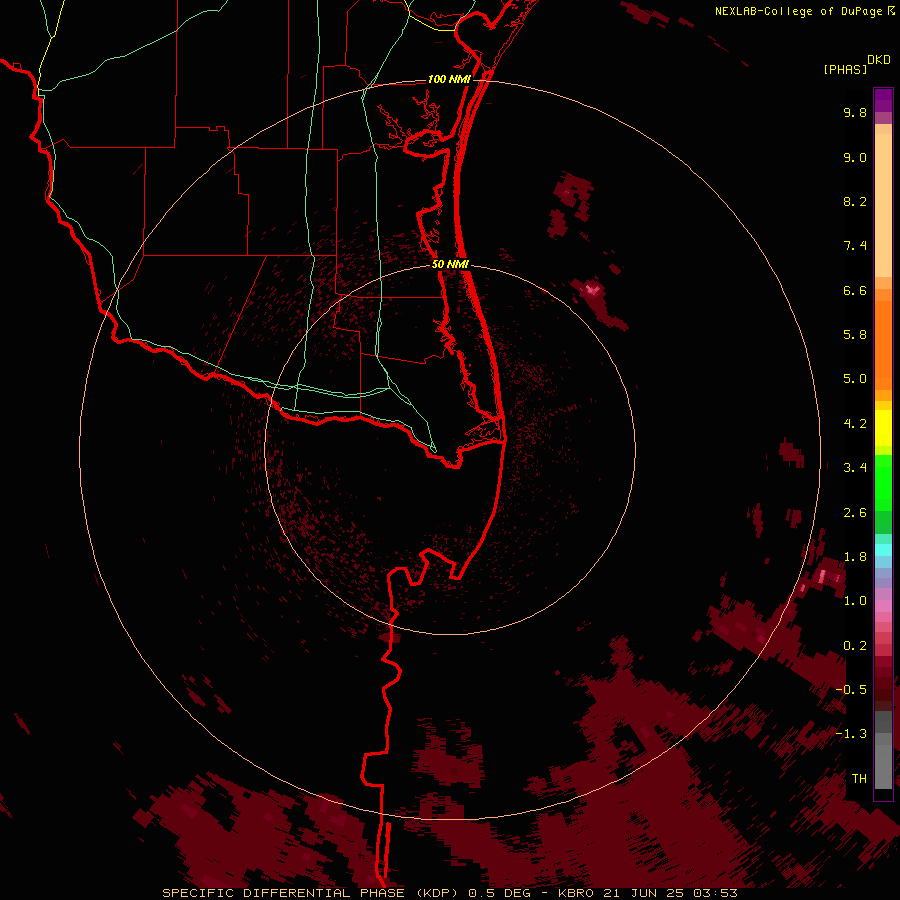The width and height of the screenshot is (900, 900).
Task: Click the 5.0 color scale value
Action: point(855,379)
